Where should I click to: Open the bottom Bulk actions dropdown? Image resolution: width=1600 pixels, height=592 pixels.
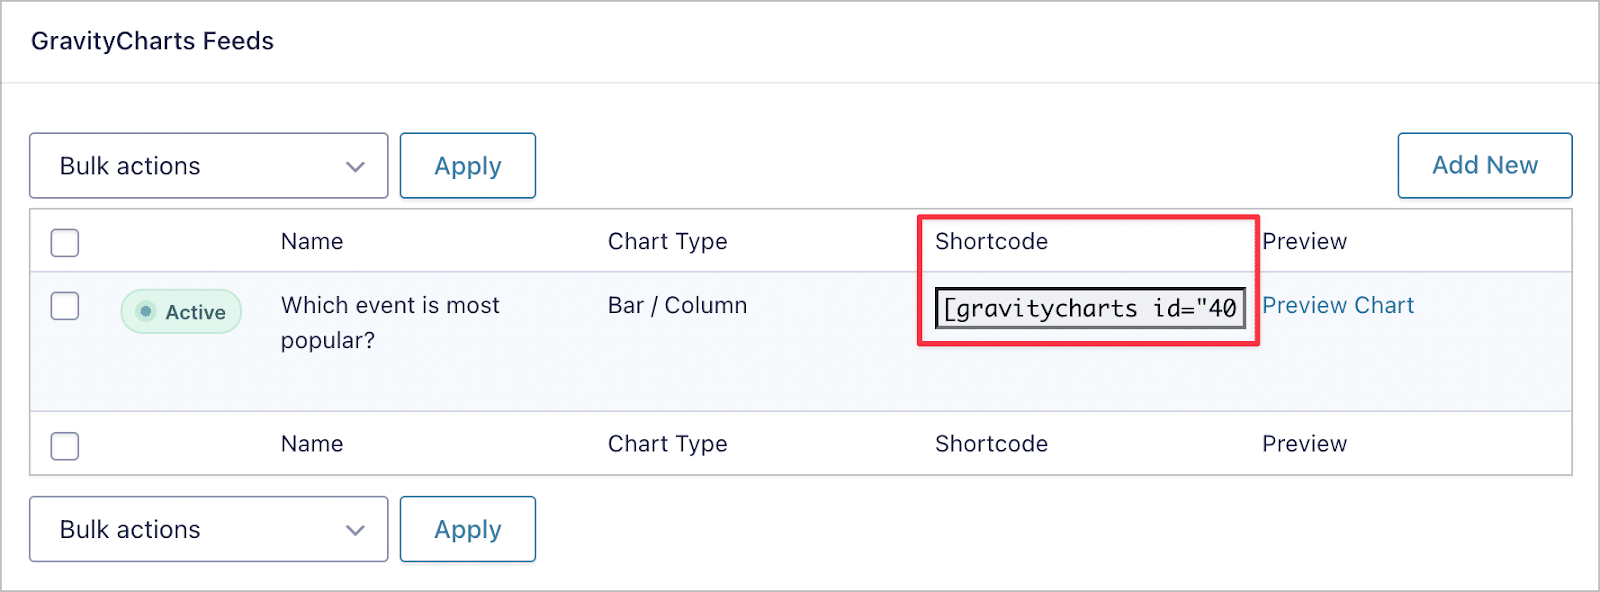(x=208, y=529)
